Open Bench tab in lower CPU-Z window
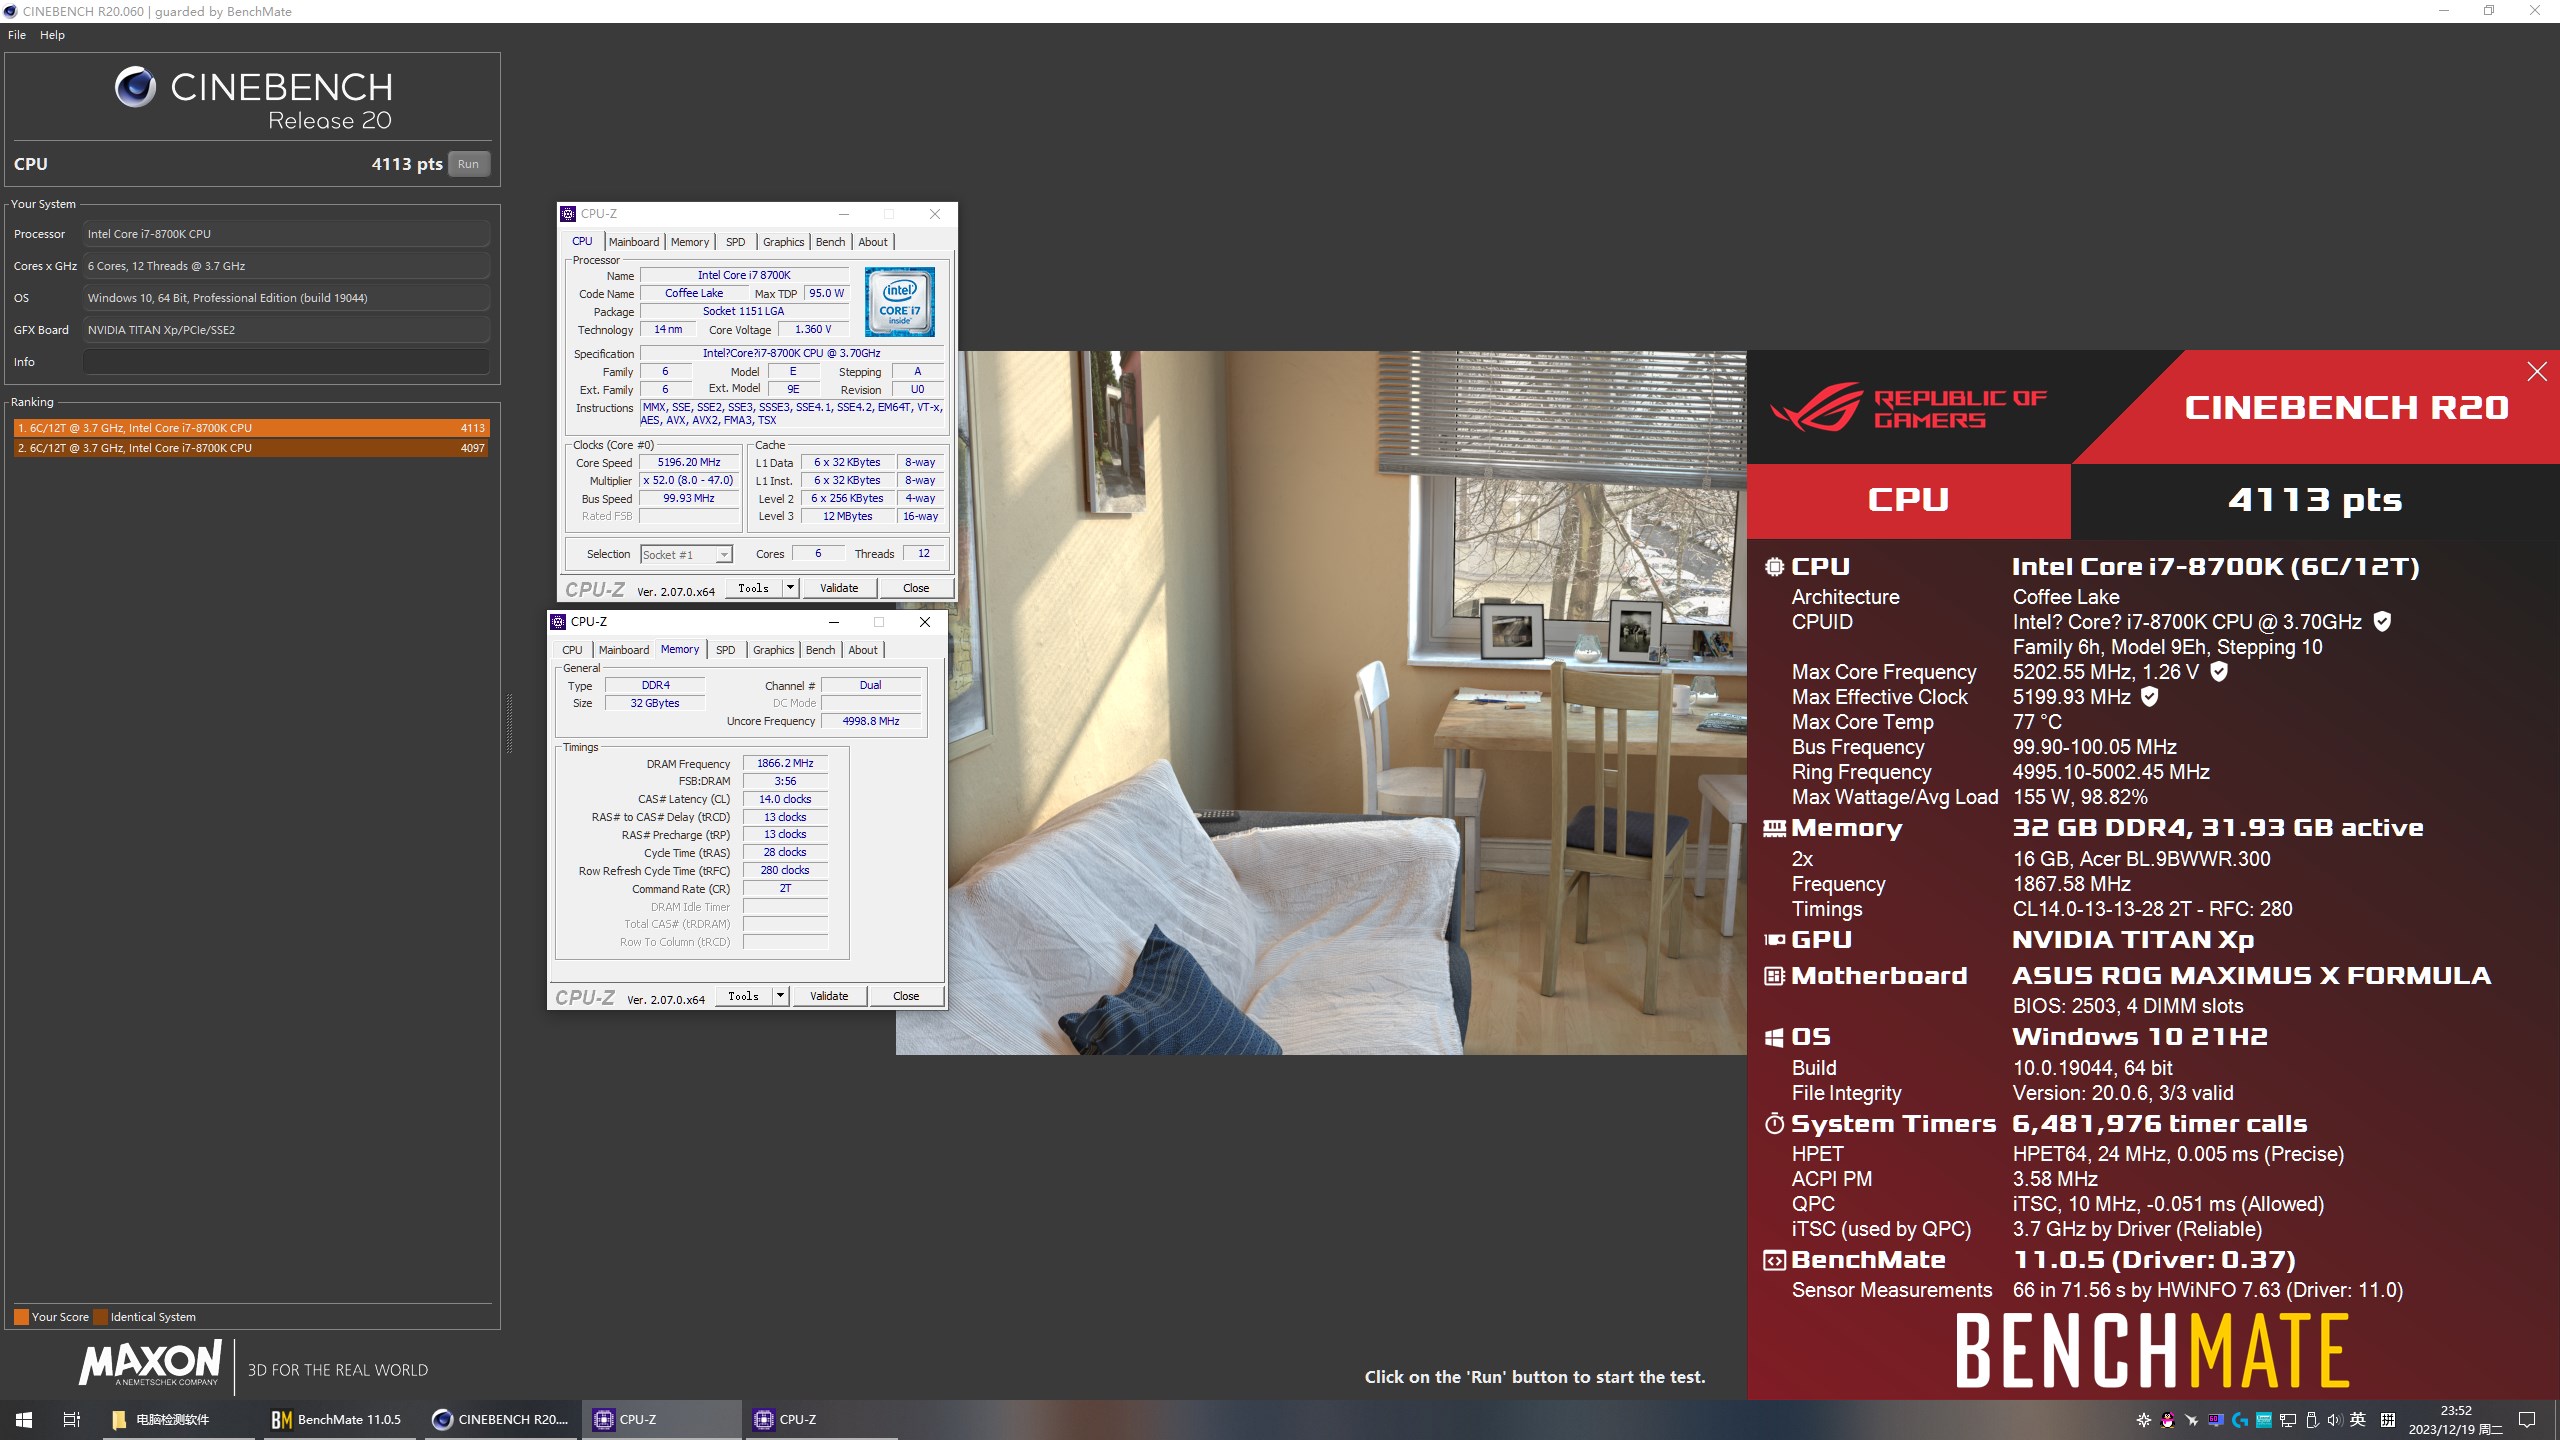Screen dimensions: 2560x1440 click(x=820, y=650)
